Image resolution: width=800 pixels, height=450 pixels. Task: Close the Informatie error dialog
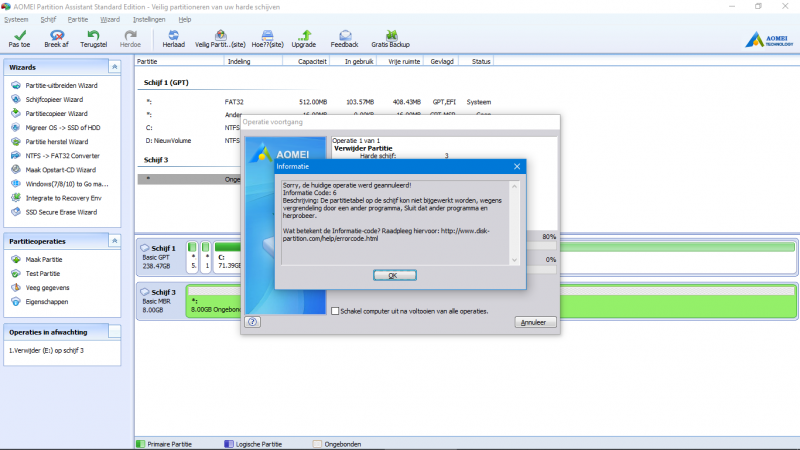tap(517, 167)
